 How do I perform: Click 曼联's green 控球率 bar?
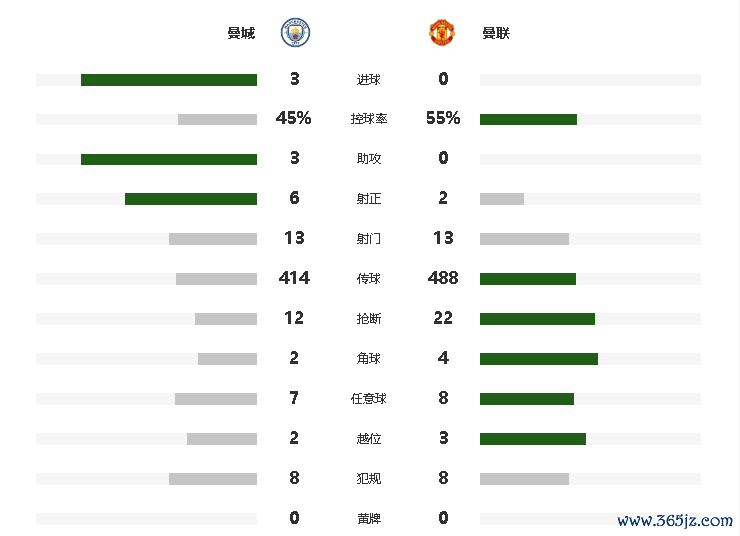(528, 119)
